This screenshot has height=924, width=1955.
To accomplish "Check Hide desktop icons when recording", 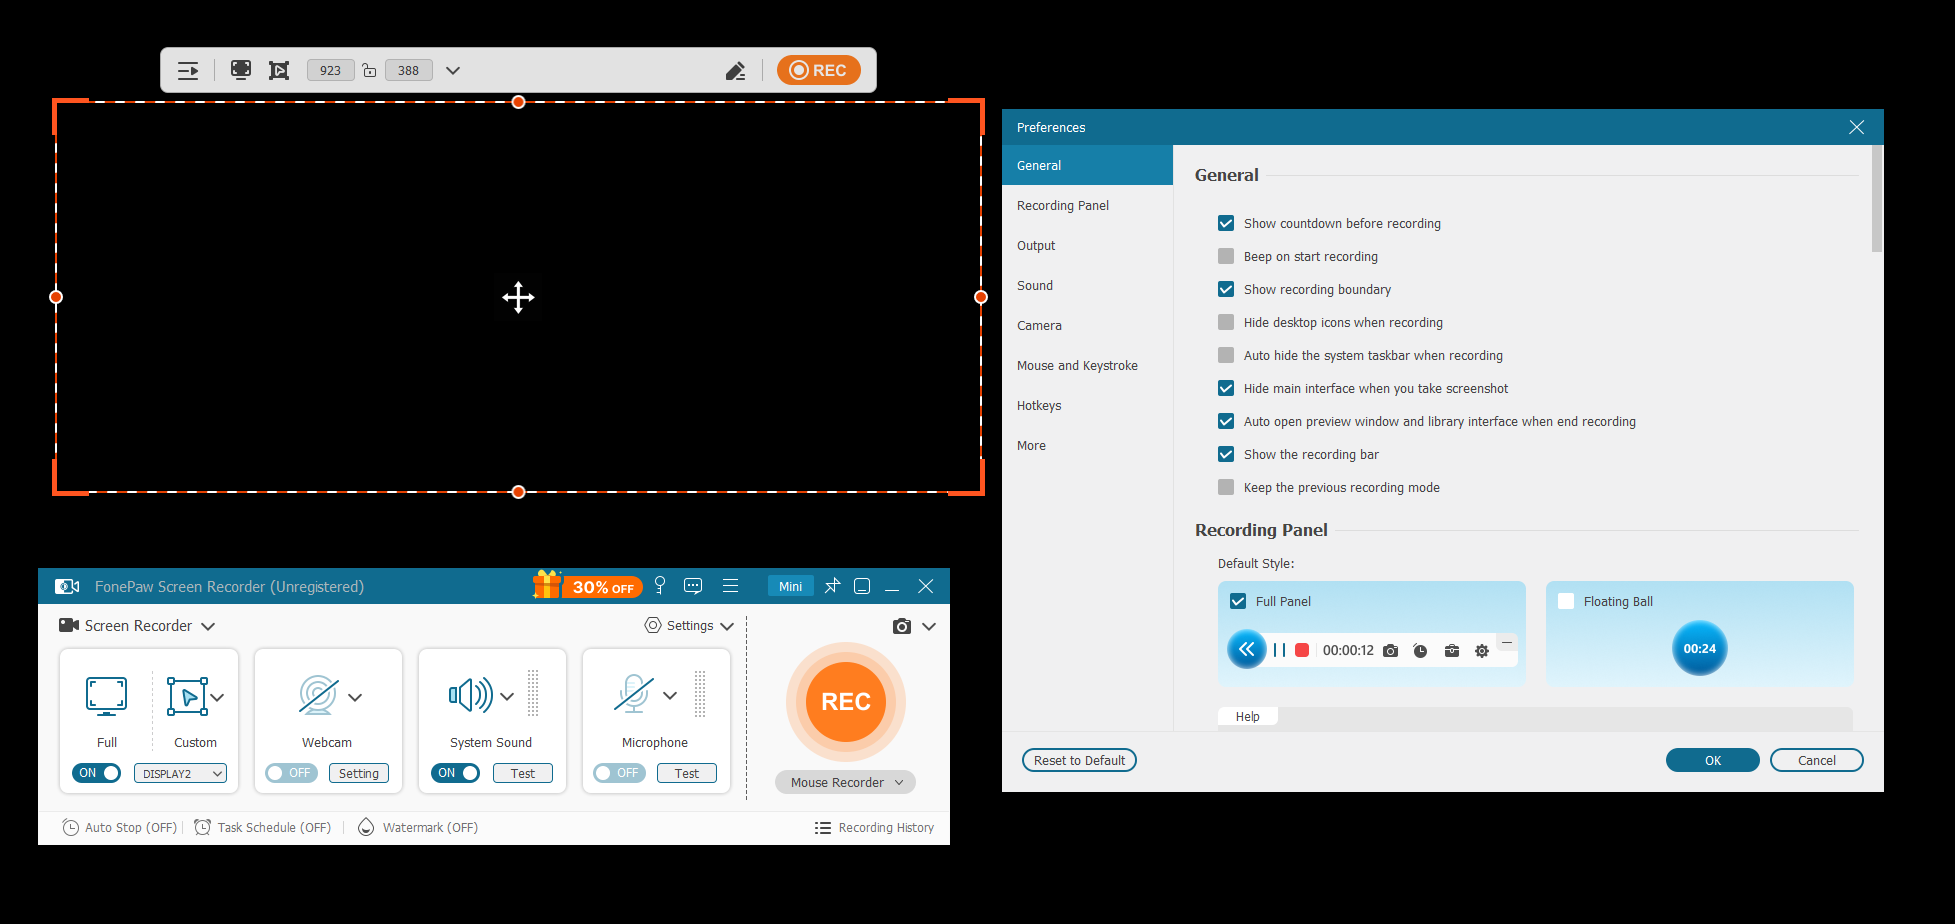I will click(x=1226, y=322).
